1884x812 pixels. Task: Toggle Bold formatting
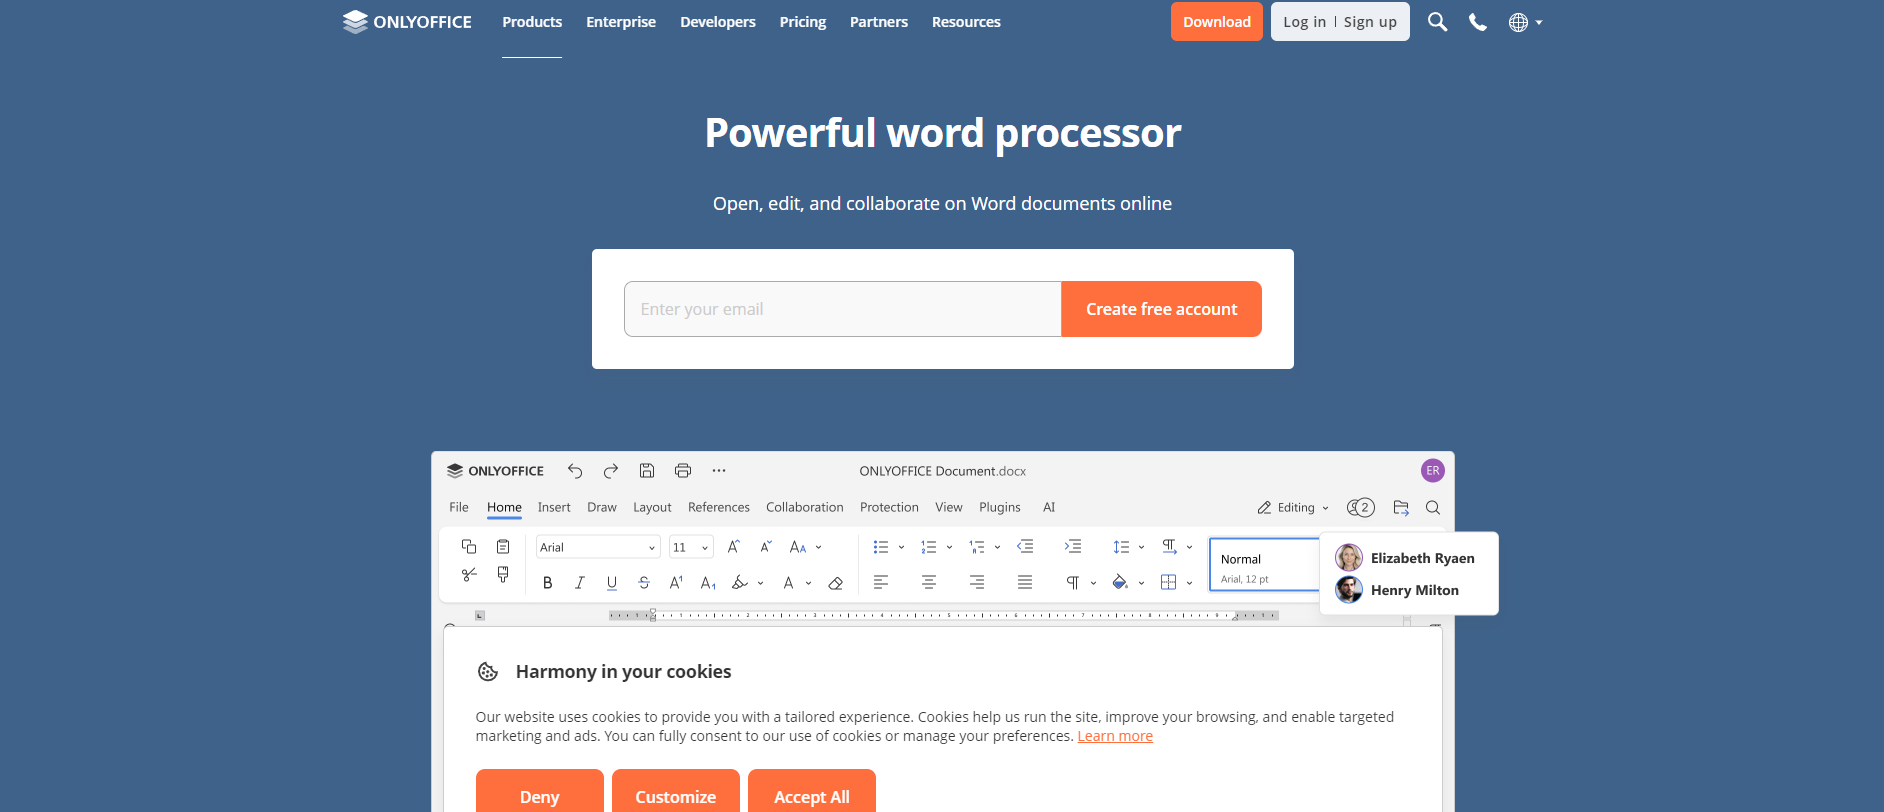pyautogui.click(x=548, y=583)
